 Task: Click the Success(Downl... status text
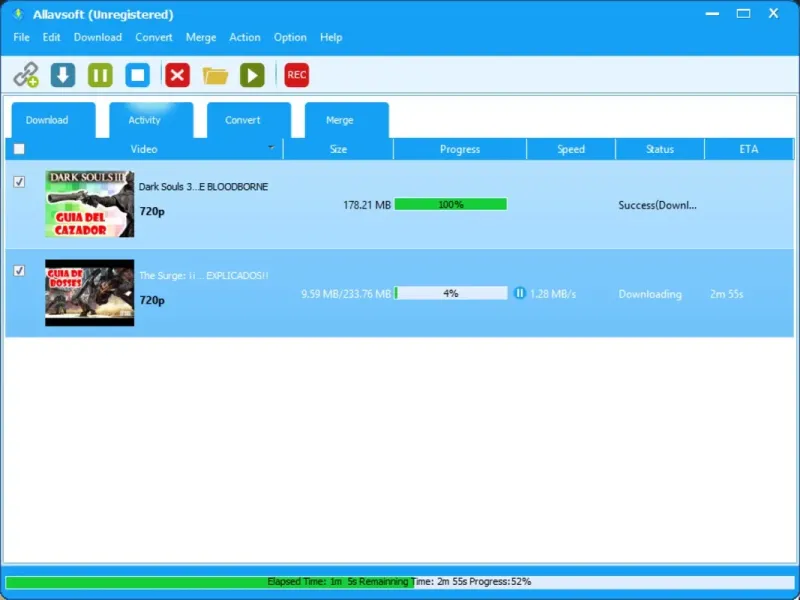(x=657, y=205)
